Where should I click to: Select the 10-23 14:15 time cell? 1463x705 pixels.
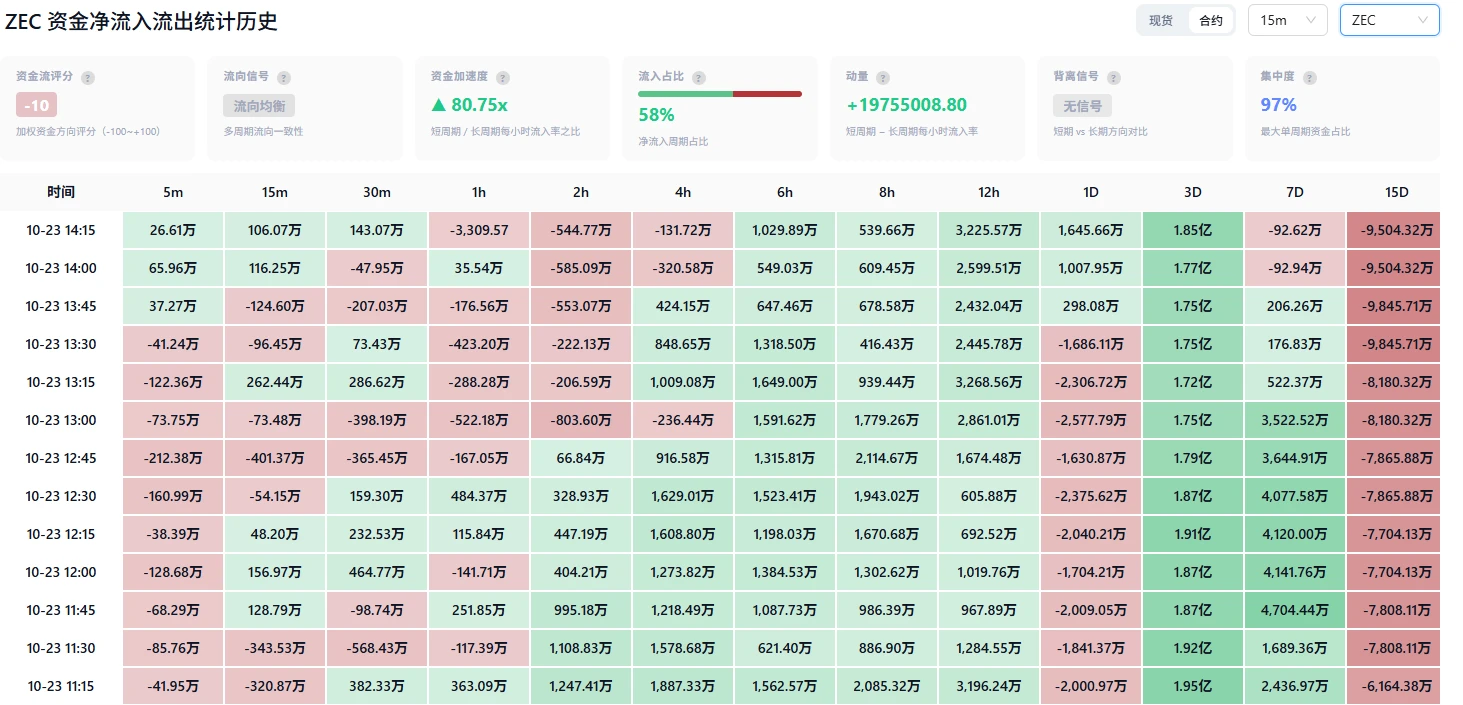(x=61, y=230)
